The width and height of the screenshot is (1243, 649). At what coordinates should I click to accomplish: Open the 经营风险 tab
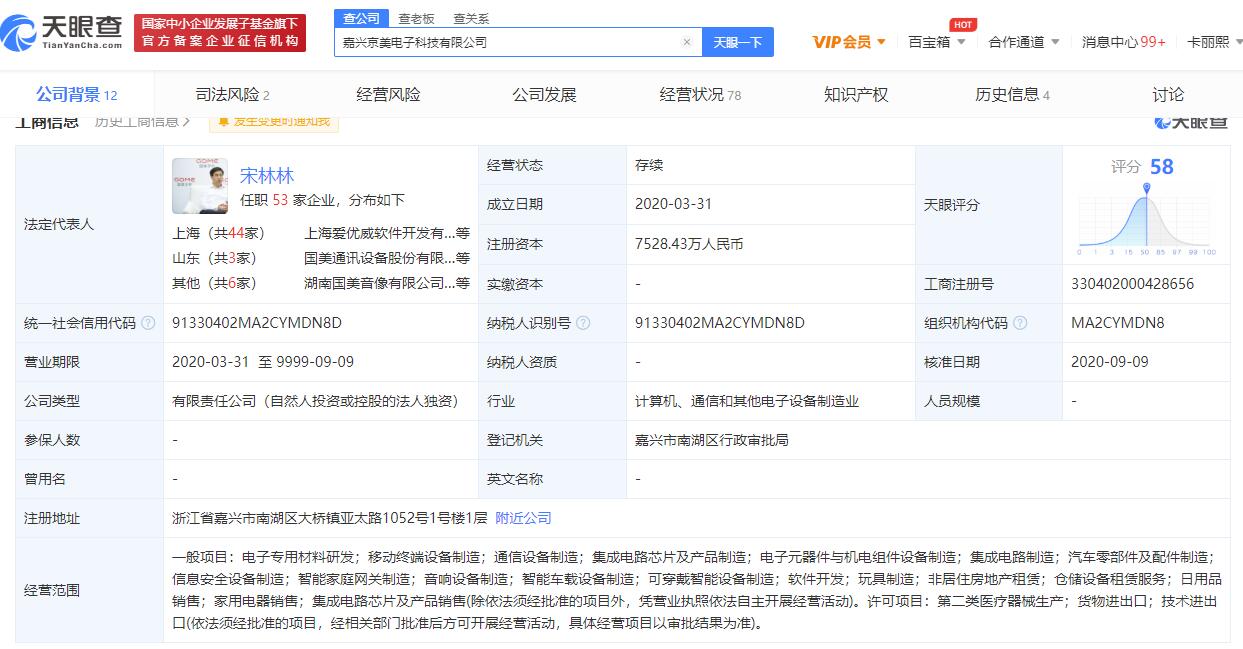click(388, 95)
